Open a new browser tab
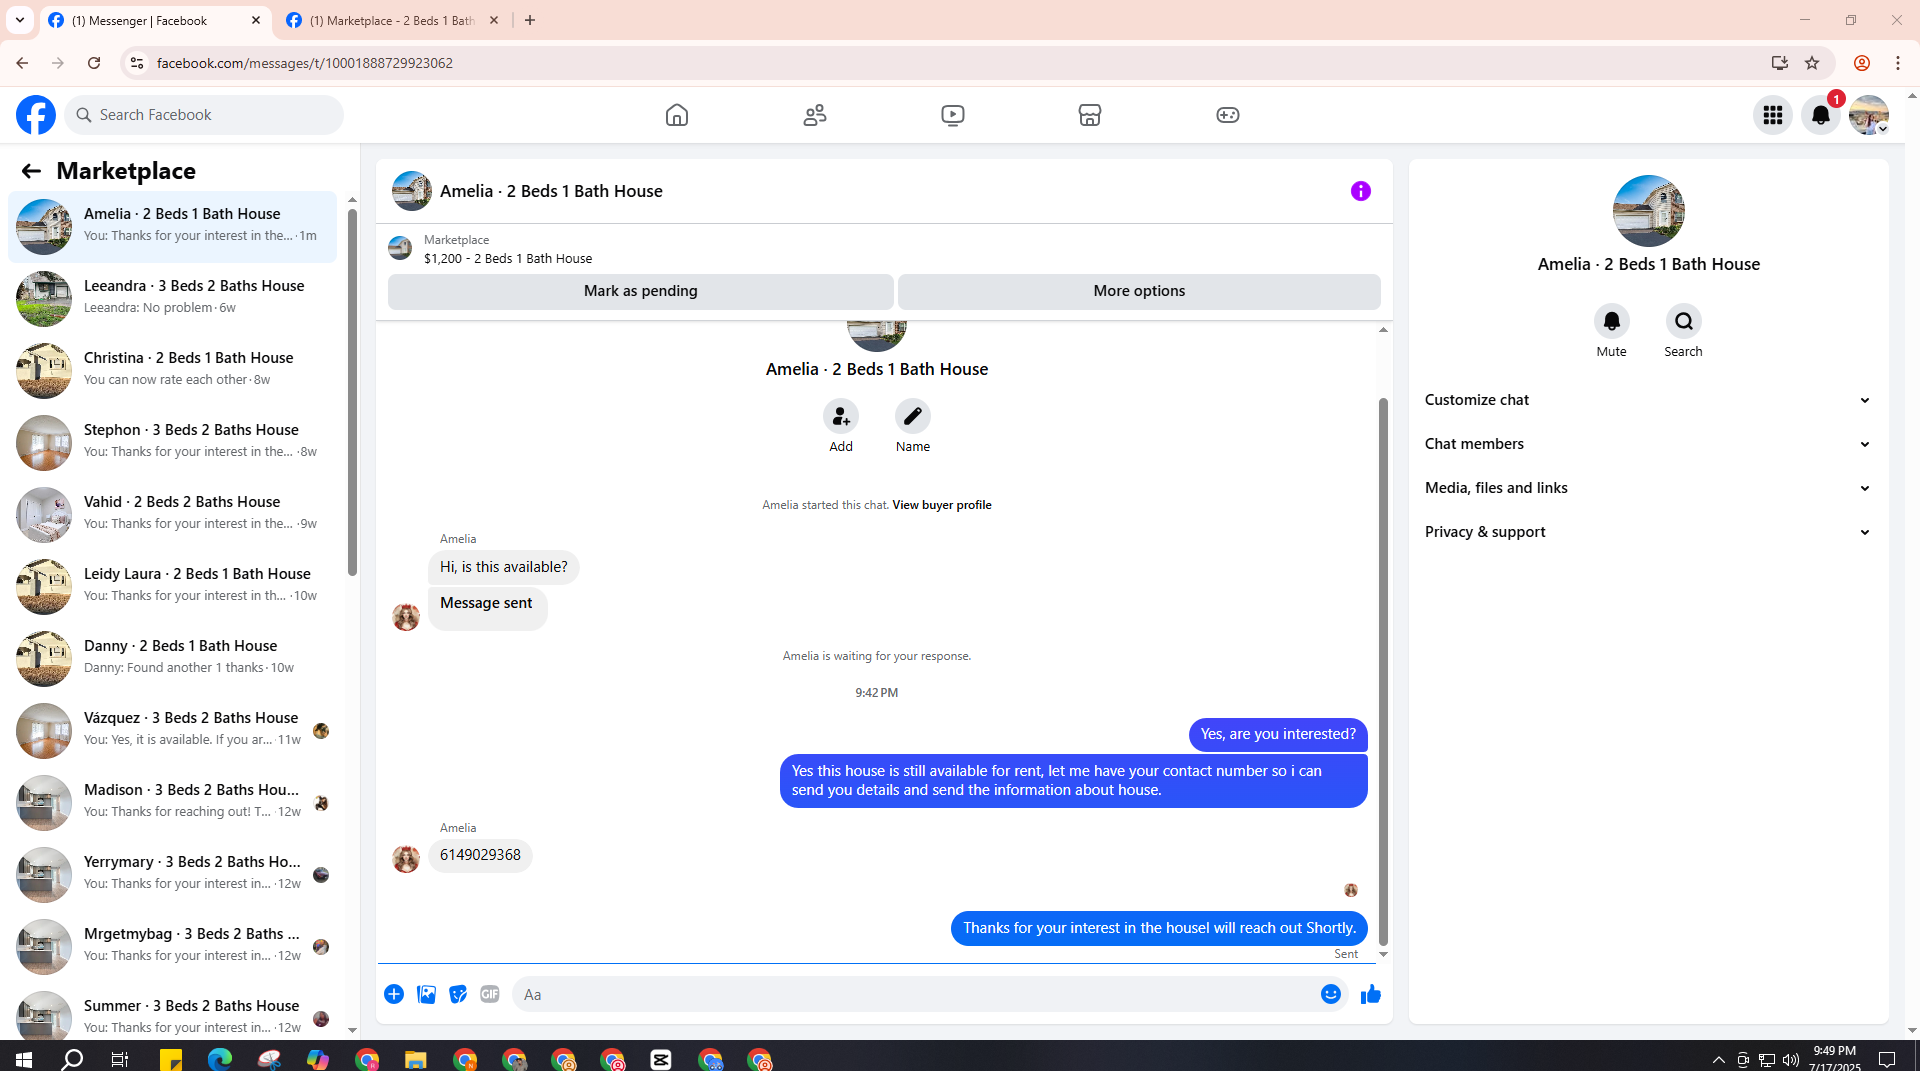1920x1071 pixels. tap(530, 20)
